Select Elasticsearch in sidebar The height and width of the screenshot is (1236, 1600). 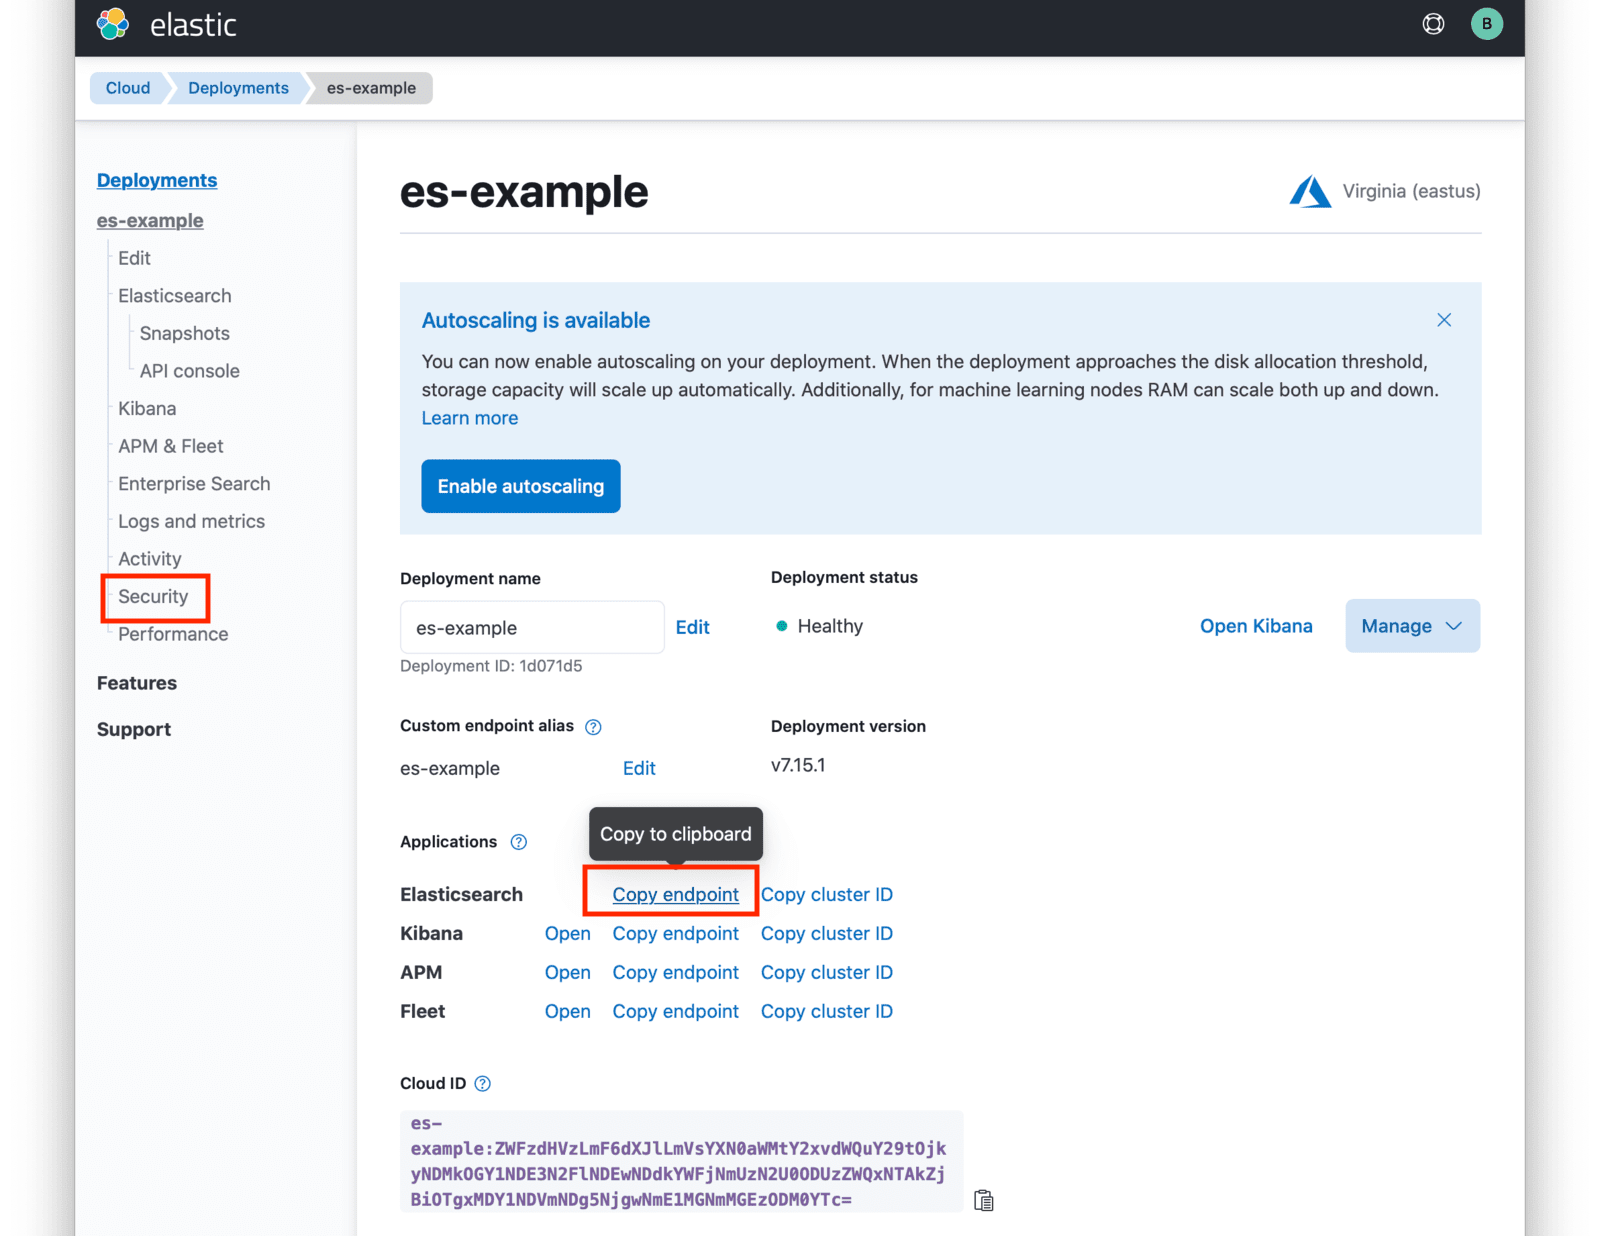175,296
